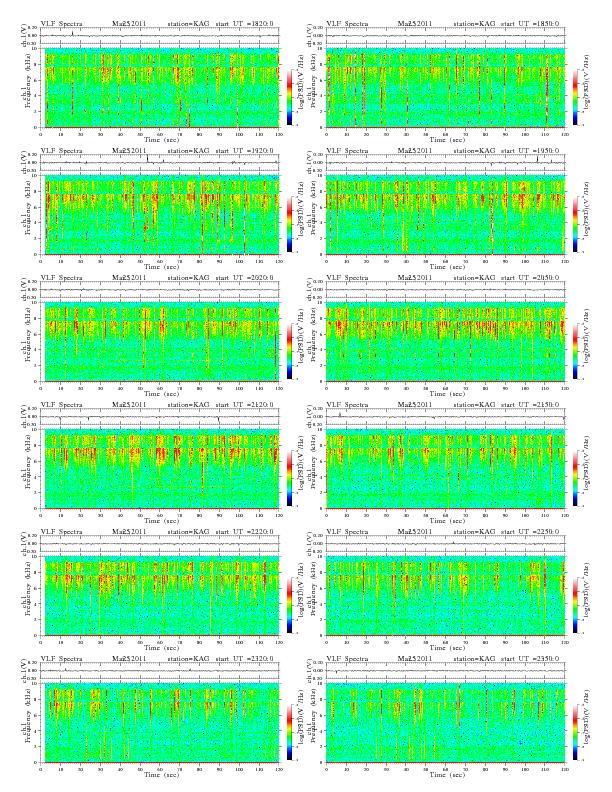Click the PSD color bar of the UT=2120:0 plot
The image size is (612, 792).
point(289,479)
